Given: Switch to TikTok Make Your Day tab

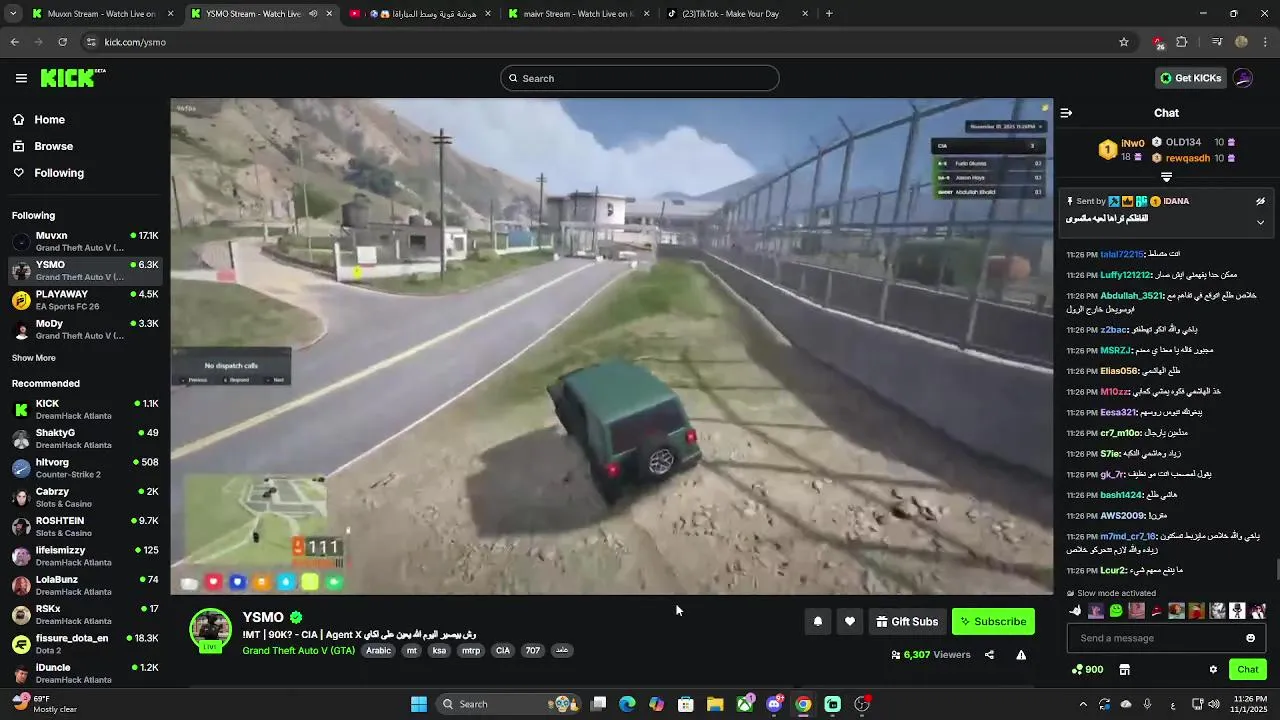Looking at the screenshot, I should [x=737, y=14].
